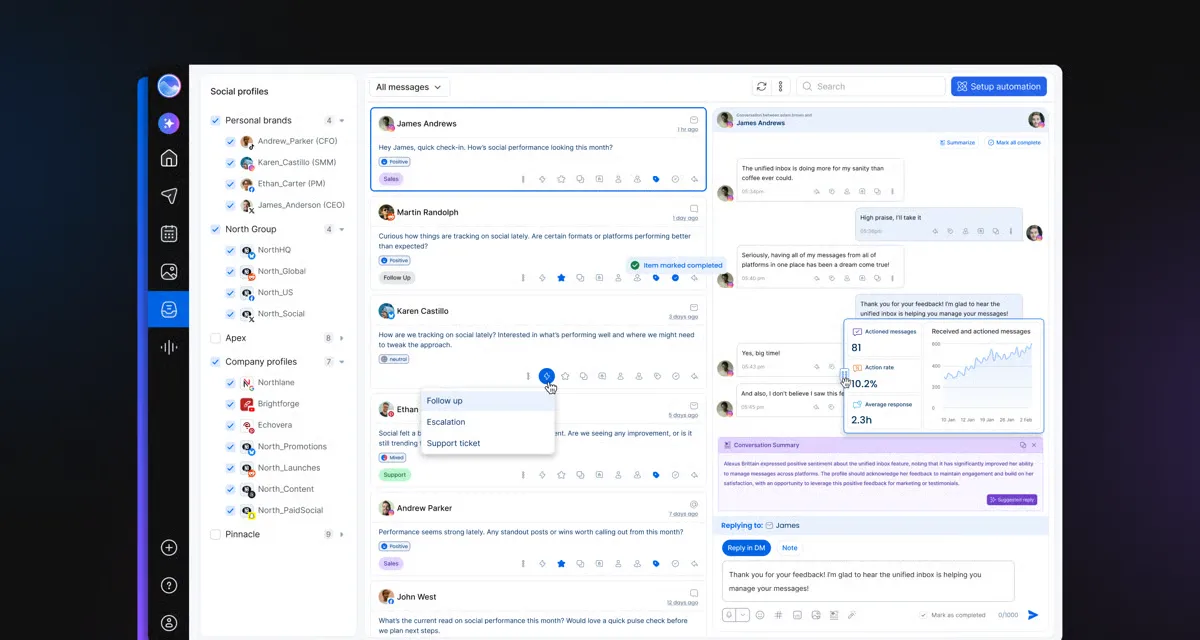Open the Media library image icon in sidebar
The width and height of the screenshot is (1200, 640).
[x=169, y=272]
